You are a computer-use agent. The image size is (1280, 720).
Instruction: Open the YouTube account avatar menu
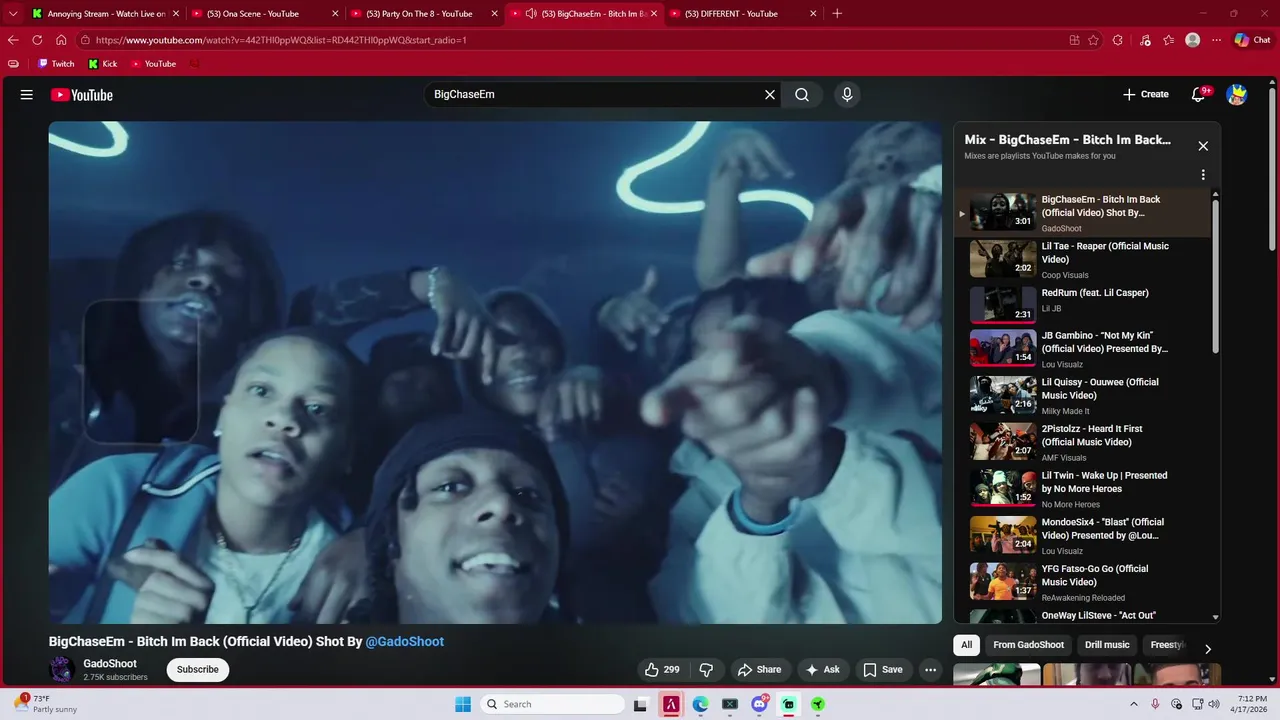1237,95
